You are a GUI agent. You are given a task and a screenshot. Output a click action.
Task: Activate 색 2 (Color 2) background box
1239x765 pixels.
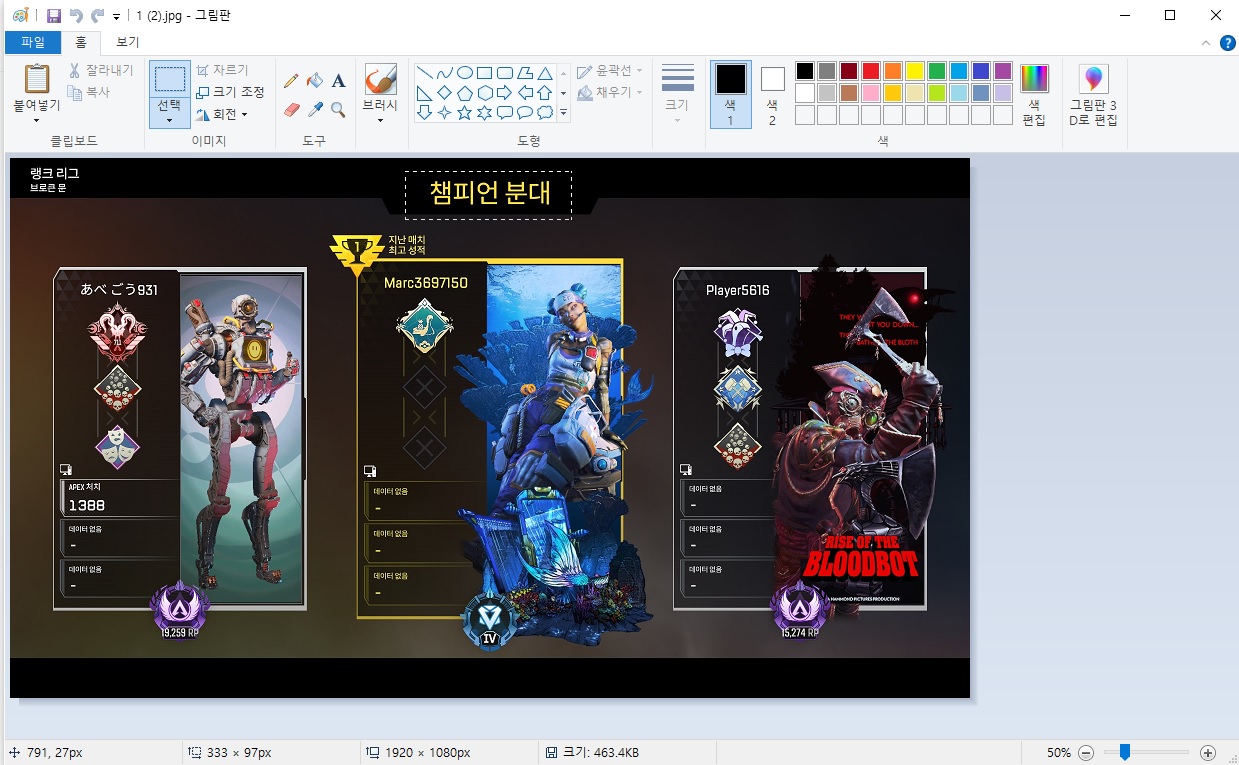pos(772,94)
